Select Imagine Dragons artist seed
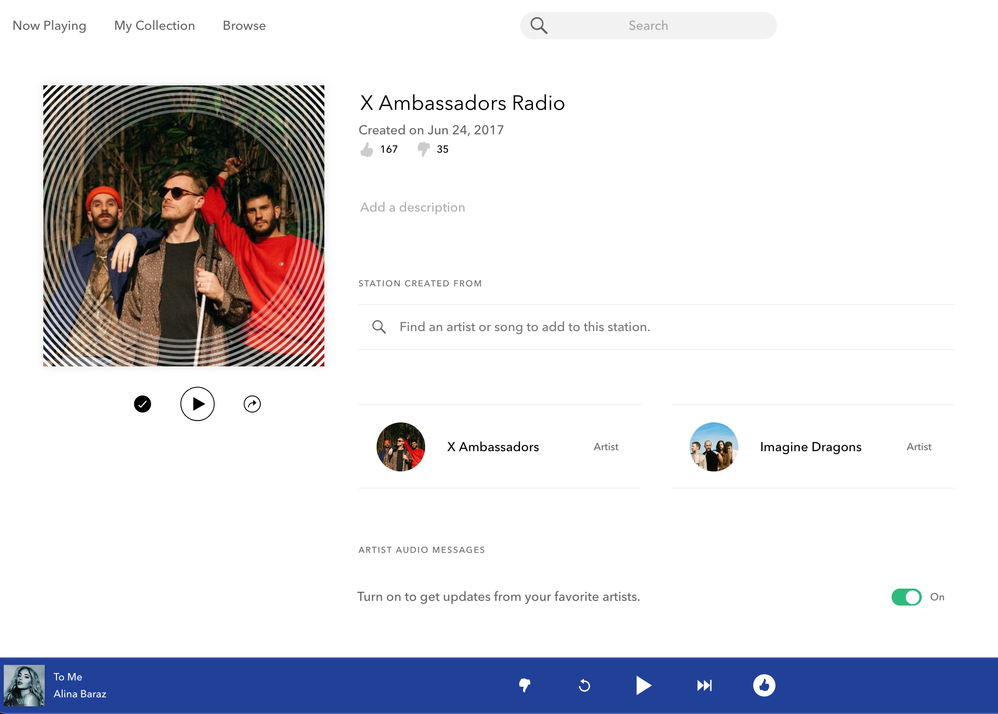 coord(811,447)
